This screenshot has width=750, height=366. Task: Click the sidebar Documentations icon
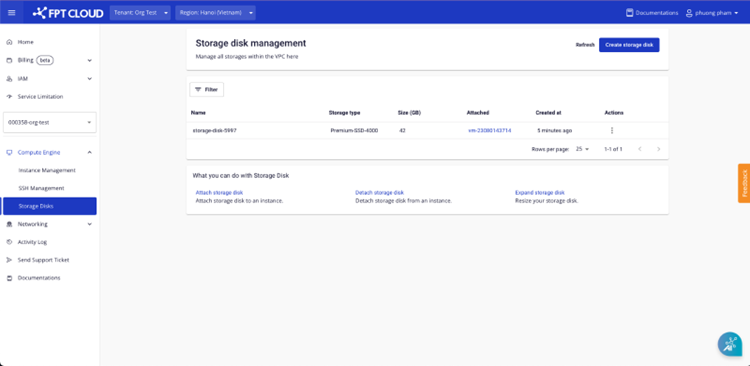coord(9,278)
